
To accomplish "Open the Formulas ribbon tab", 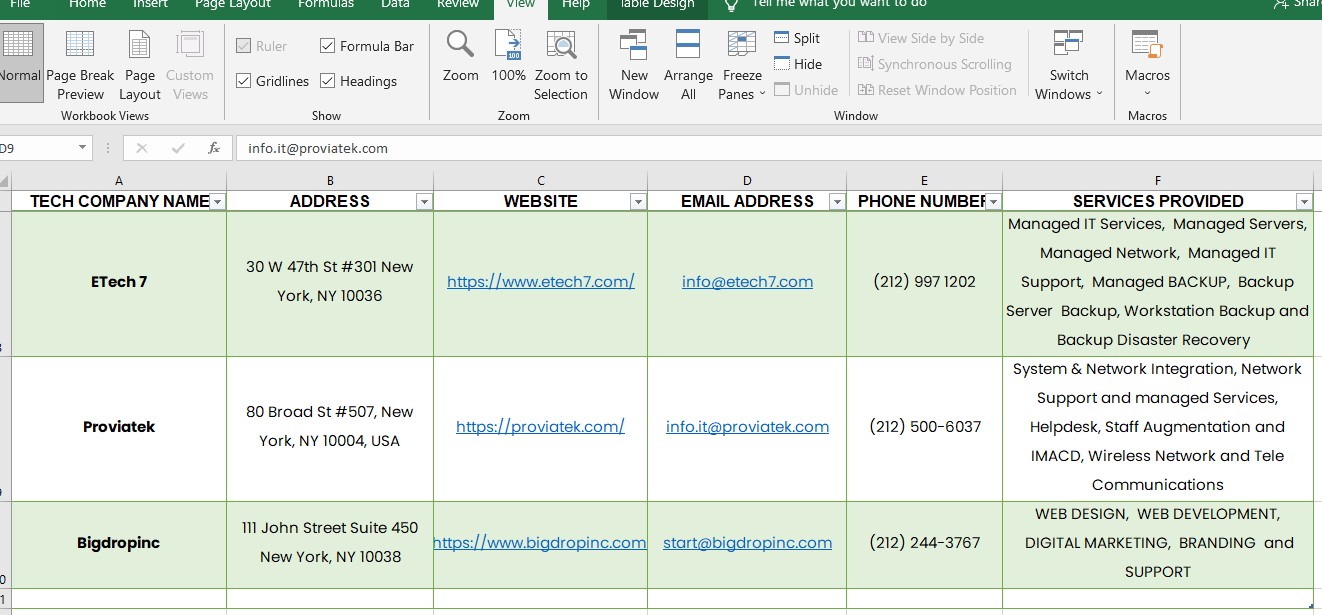I will [x=326, y=5].
